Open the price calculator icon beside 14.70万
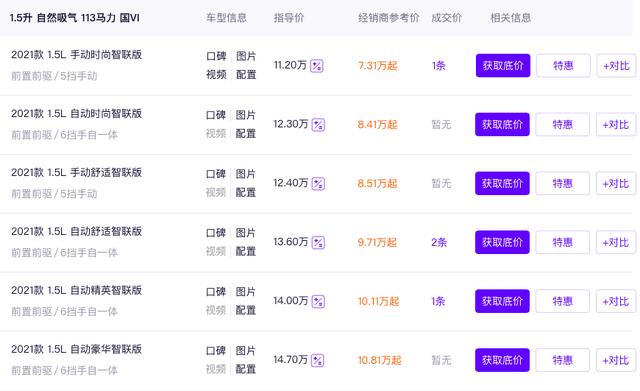 [317, 360]
